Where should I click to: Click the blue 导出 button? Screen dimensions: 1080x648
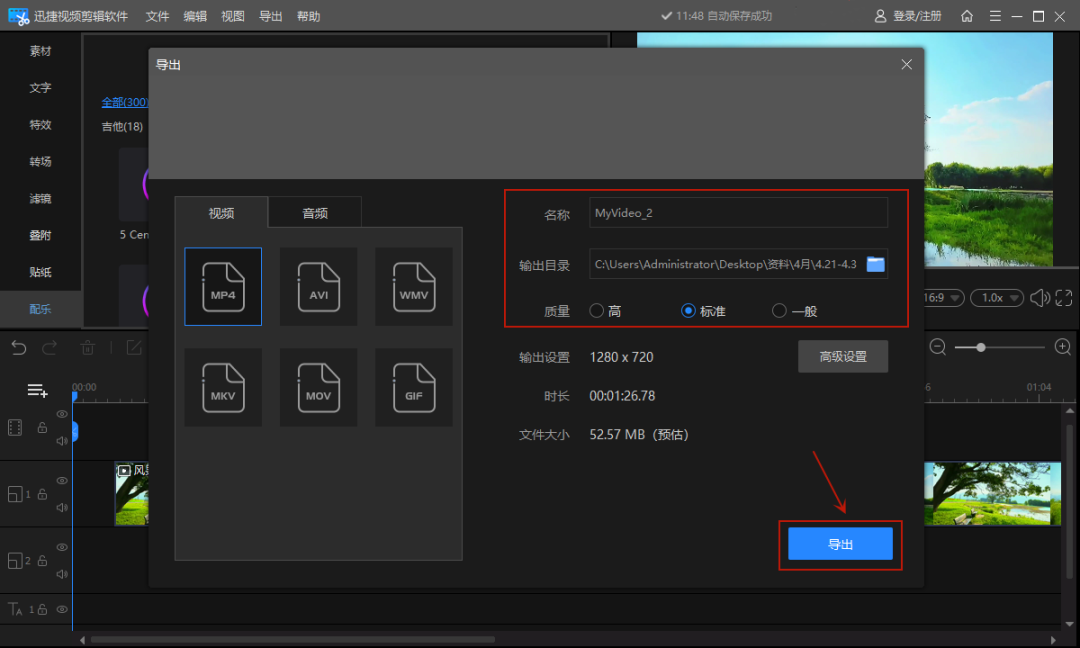tap(840, 544)
